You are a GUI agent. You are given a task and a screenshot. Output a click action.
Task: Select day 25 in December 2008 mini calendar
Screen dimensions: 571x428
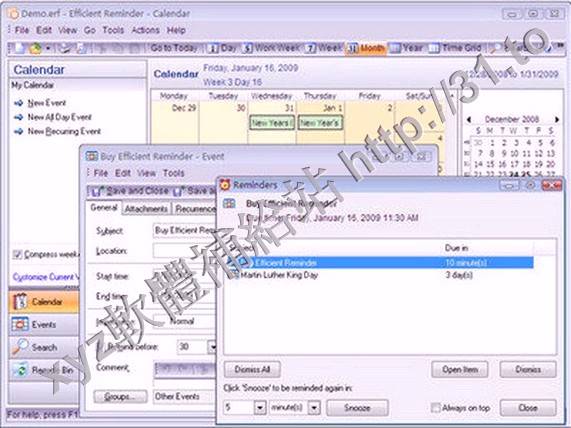(525, 174)
